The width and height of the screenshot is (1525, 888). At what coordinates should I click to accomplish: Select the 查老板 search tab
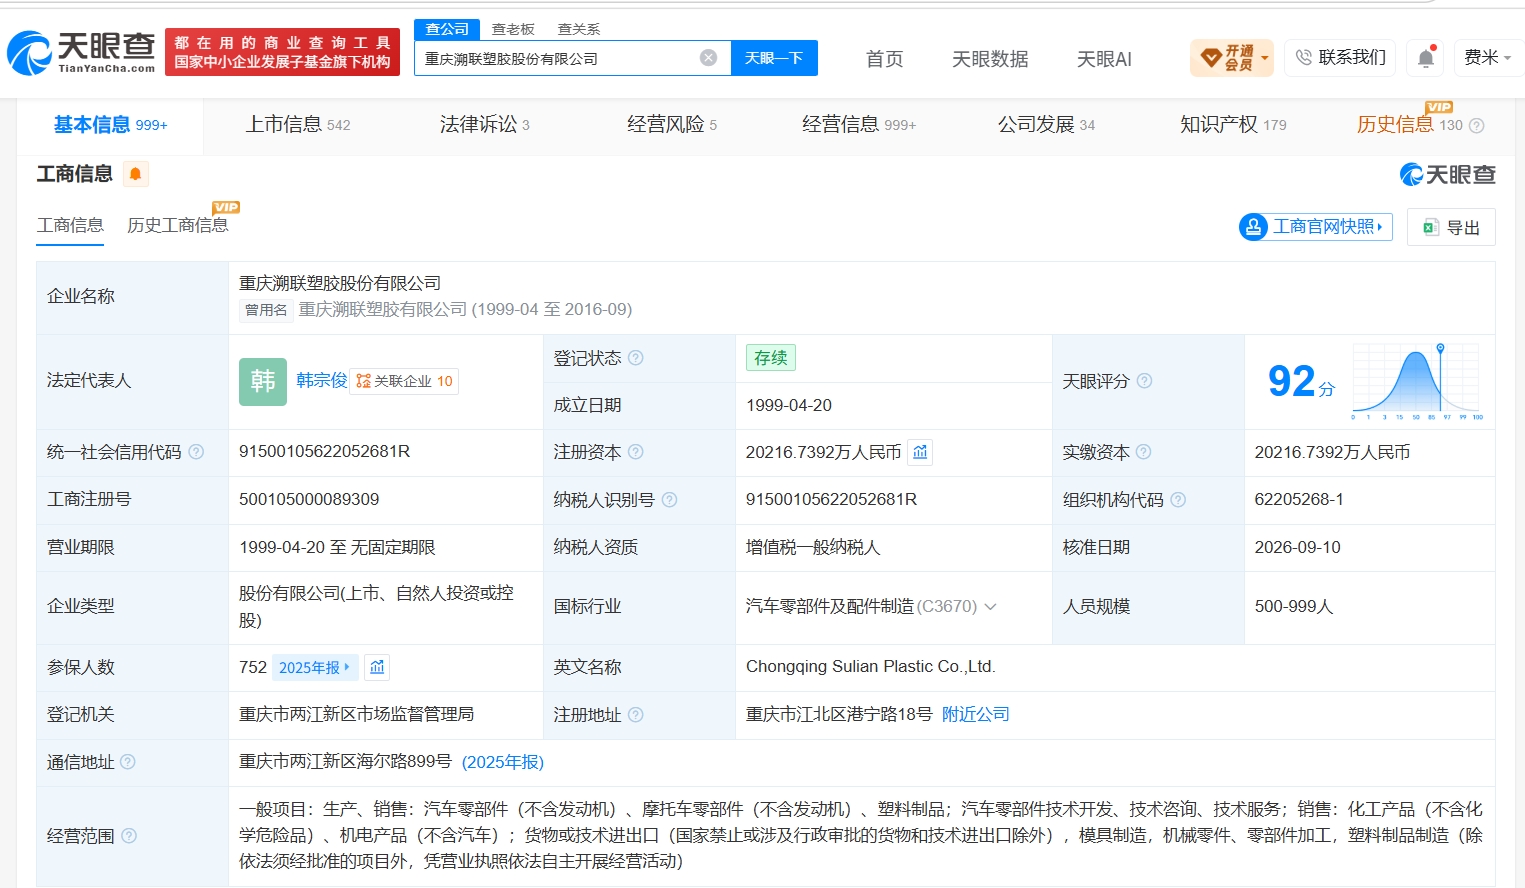pyautogui.click(x=513, y=29)
